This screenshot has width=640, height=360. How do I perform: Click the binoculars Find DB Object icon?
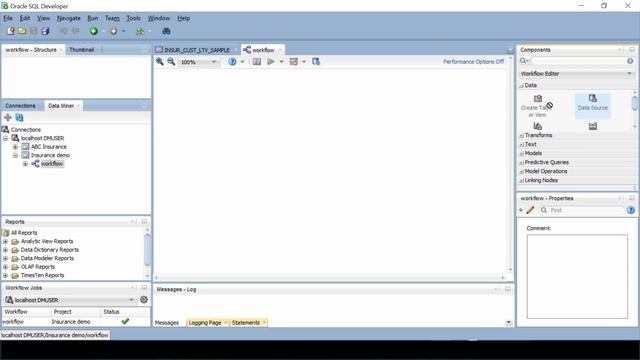(x=166, y=31)
